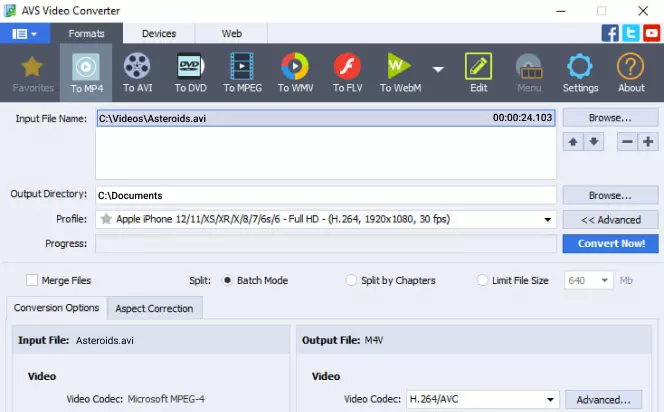Select the Limit File Size option

click(x=482, y=280)
